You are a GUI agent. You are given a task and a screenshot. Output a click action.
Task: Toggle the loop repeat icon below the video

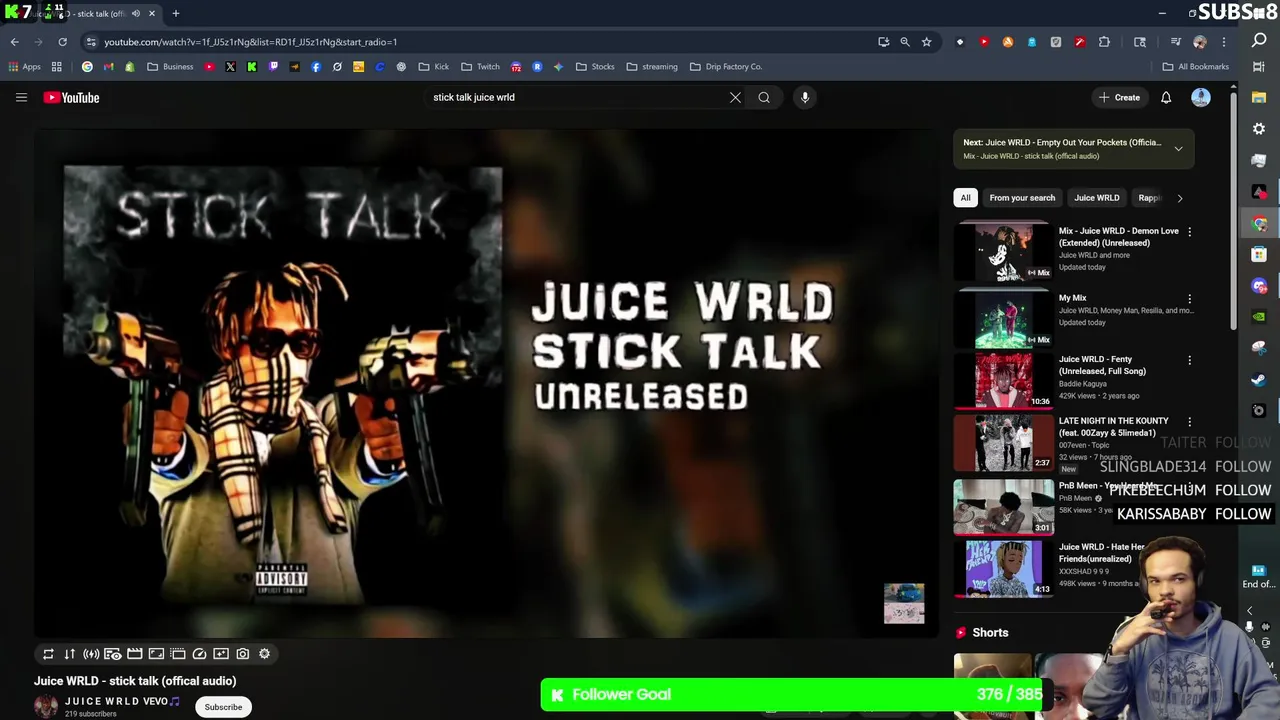(x=48, y=654)
